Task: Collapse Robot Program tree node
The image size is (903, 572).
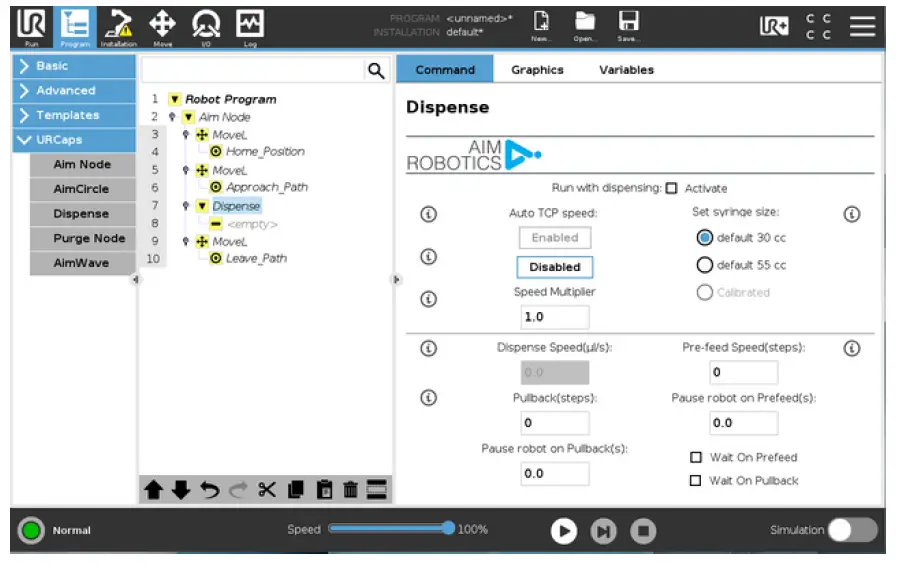Action: (x=174, y=100)
